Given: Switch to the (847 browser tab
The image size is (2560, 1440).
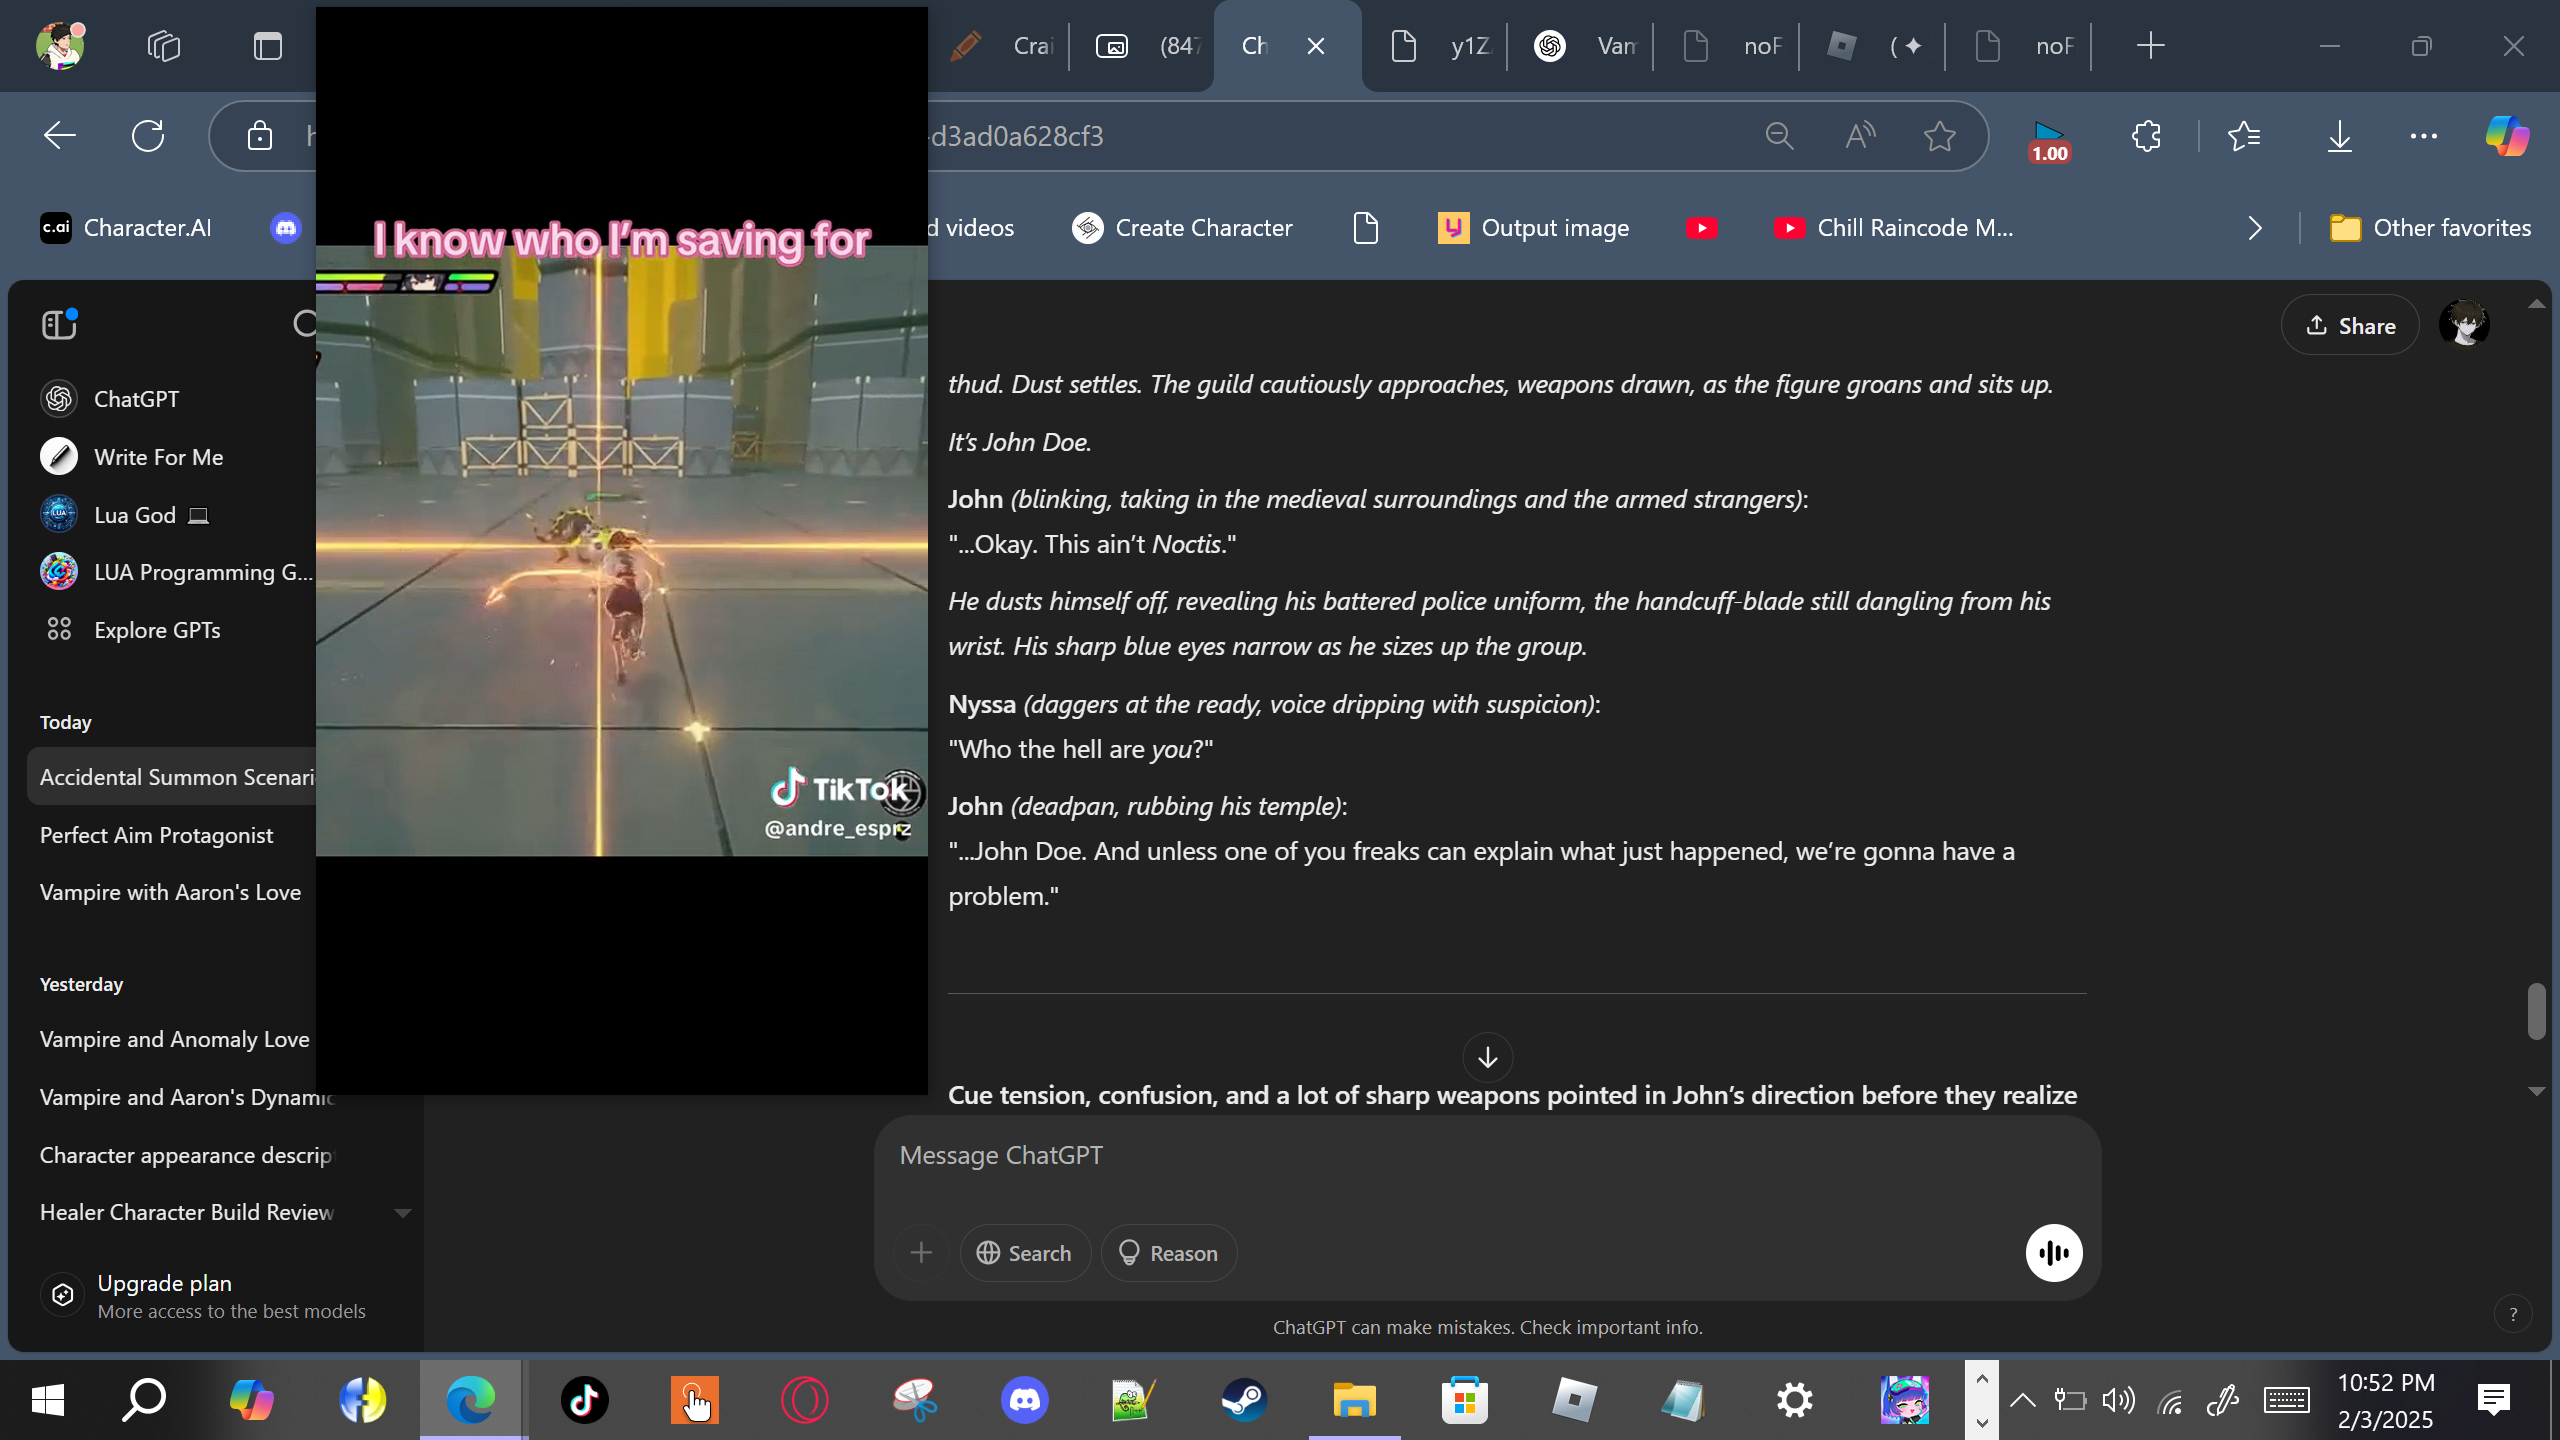Looking at the screenshot, I should pyautogui.click(x=1146, y=46).
